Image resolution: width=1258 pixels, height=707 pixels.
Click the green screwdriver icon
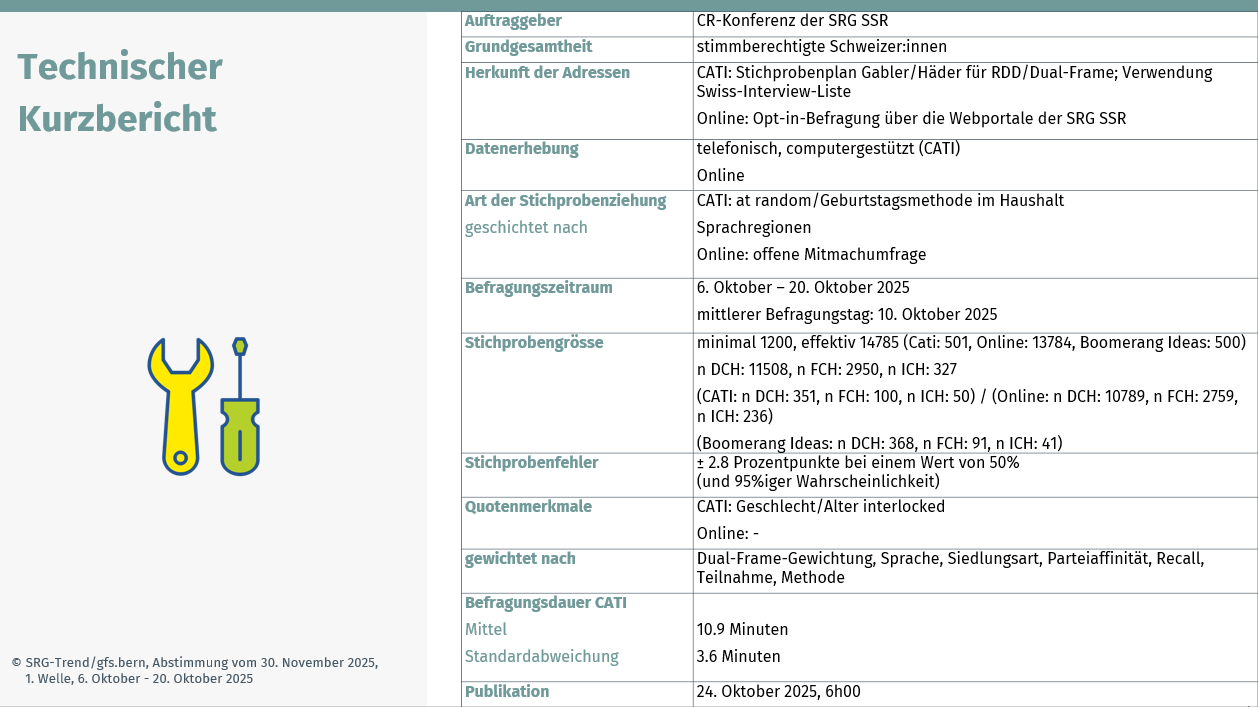(x=240, y=420)
